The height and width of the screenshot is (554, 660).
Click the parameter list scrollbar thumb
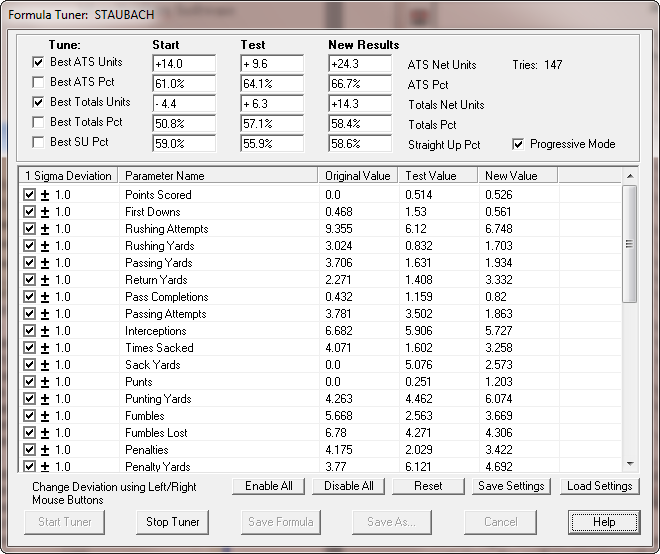click(x=629, y=244)
